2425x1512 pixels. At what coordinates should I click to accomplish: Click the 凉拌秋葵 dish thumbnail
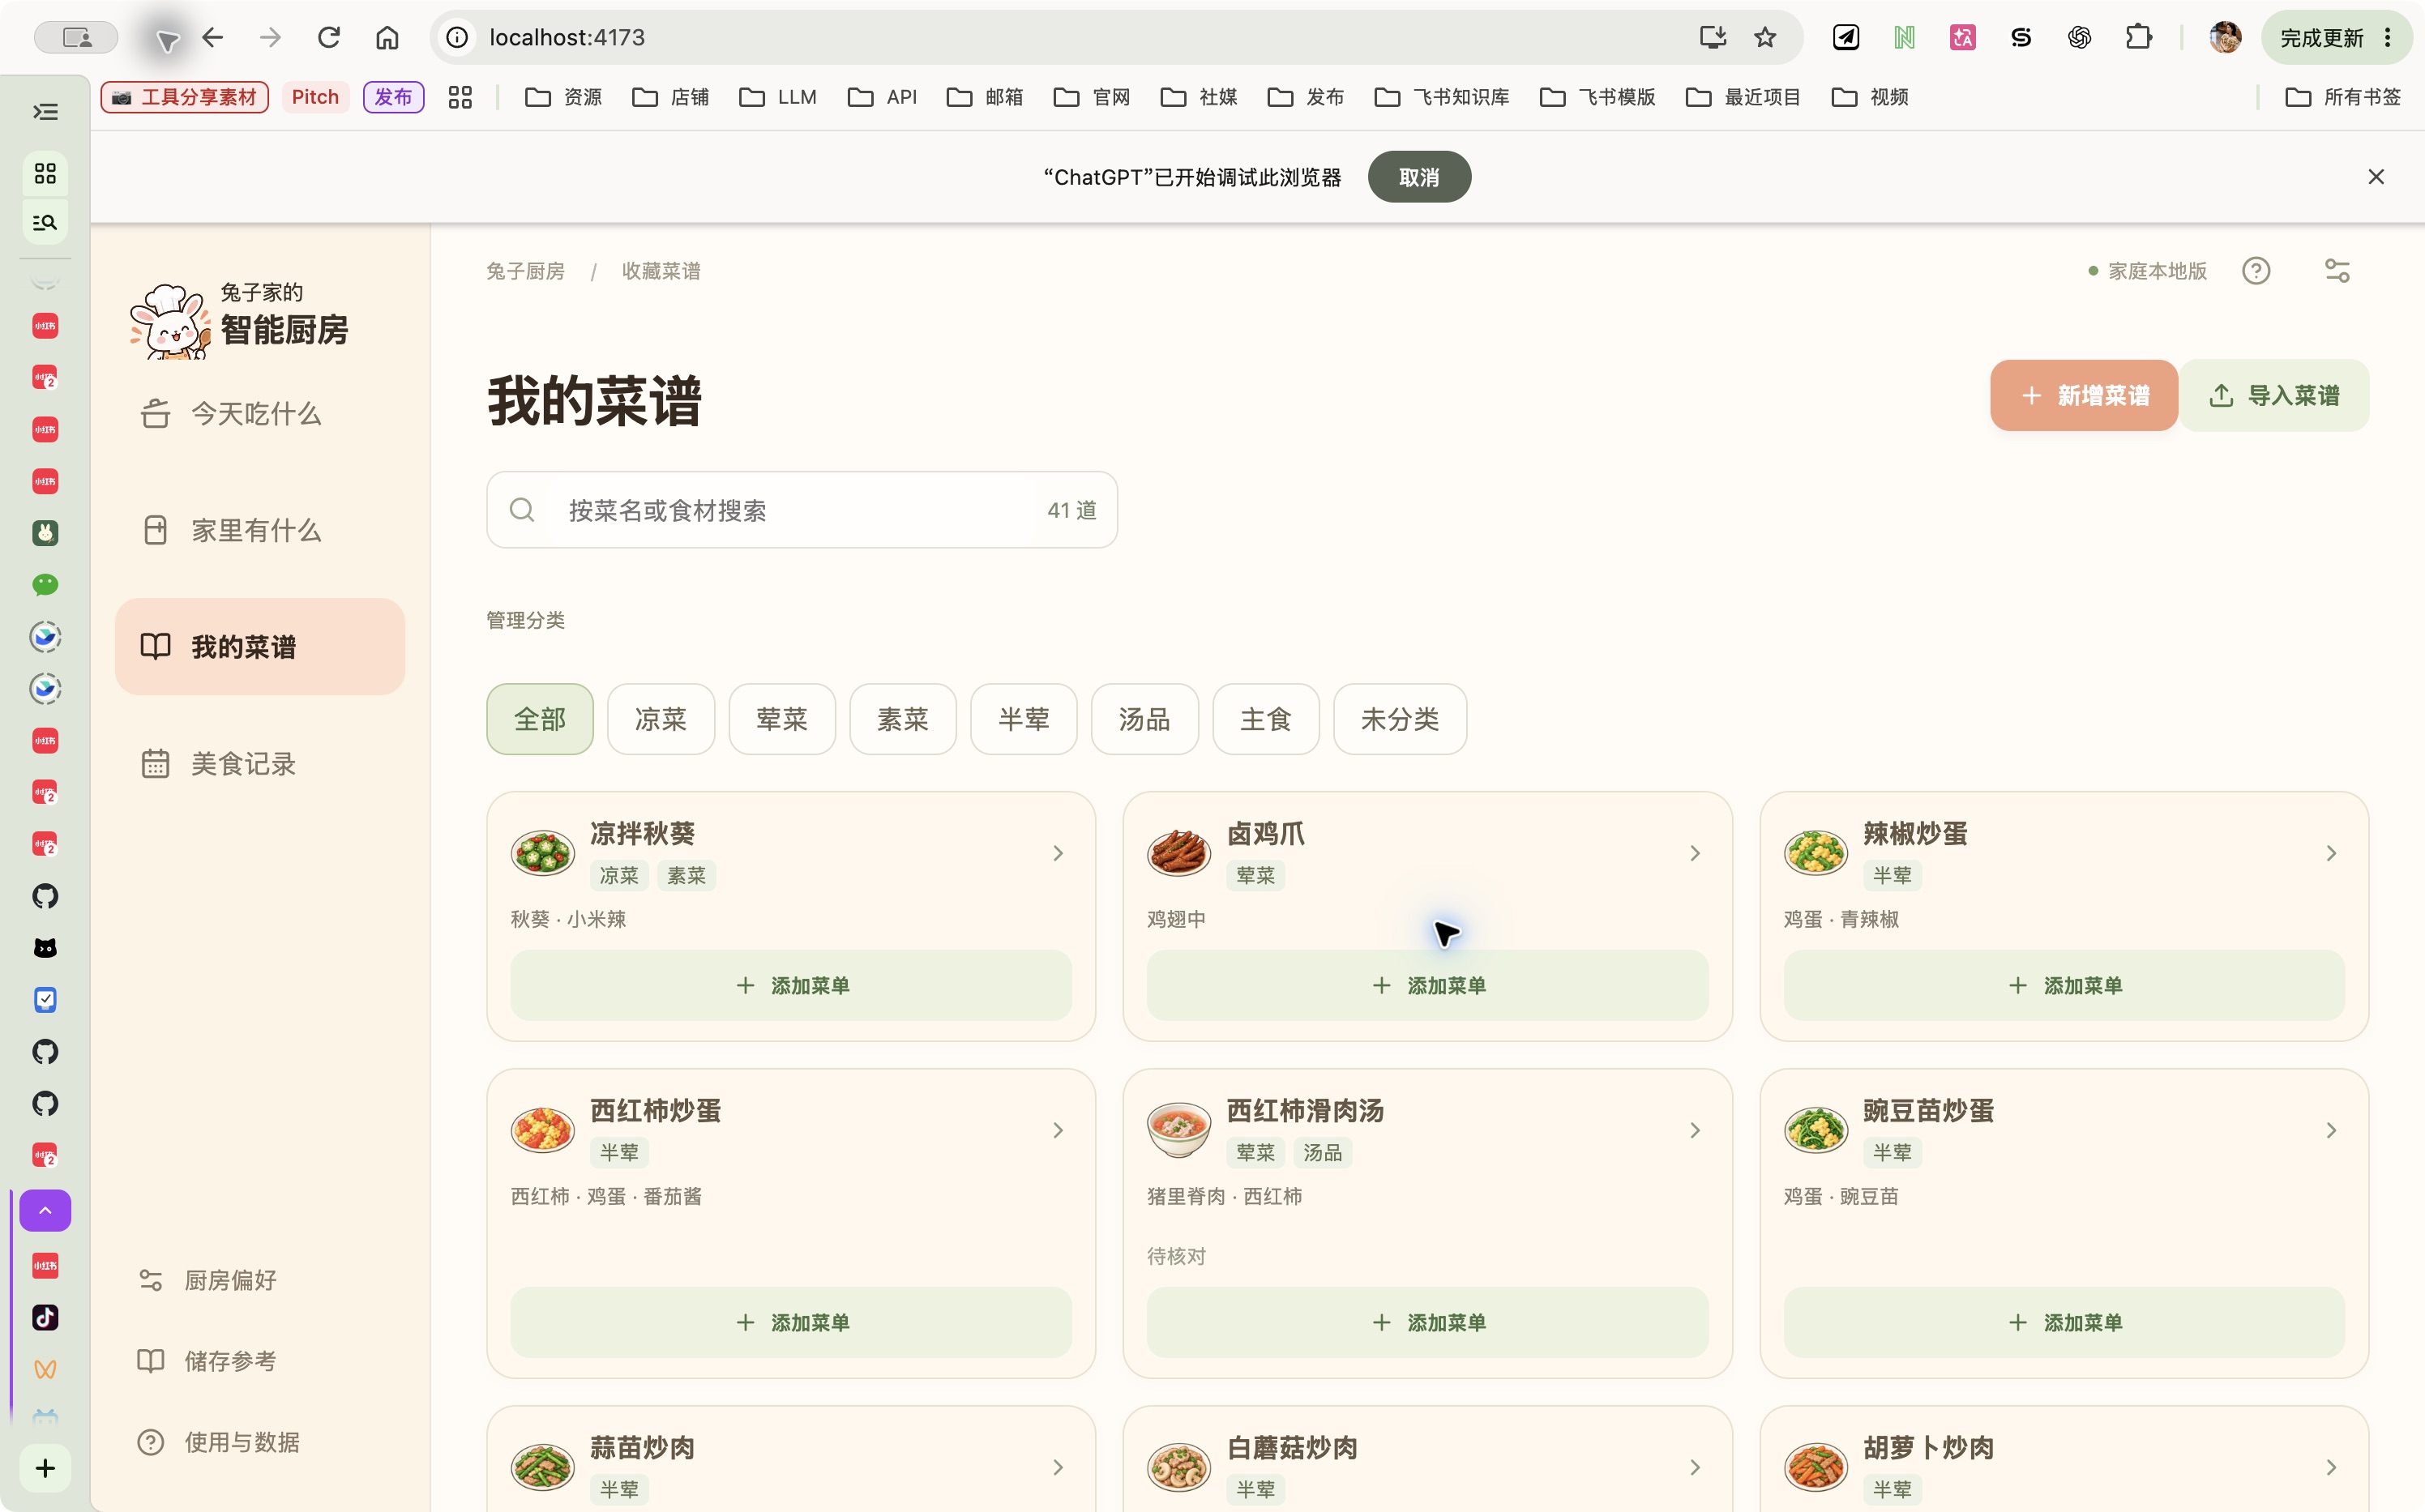(x=542, y=853)
